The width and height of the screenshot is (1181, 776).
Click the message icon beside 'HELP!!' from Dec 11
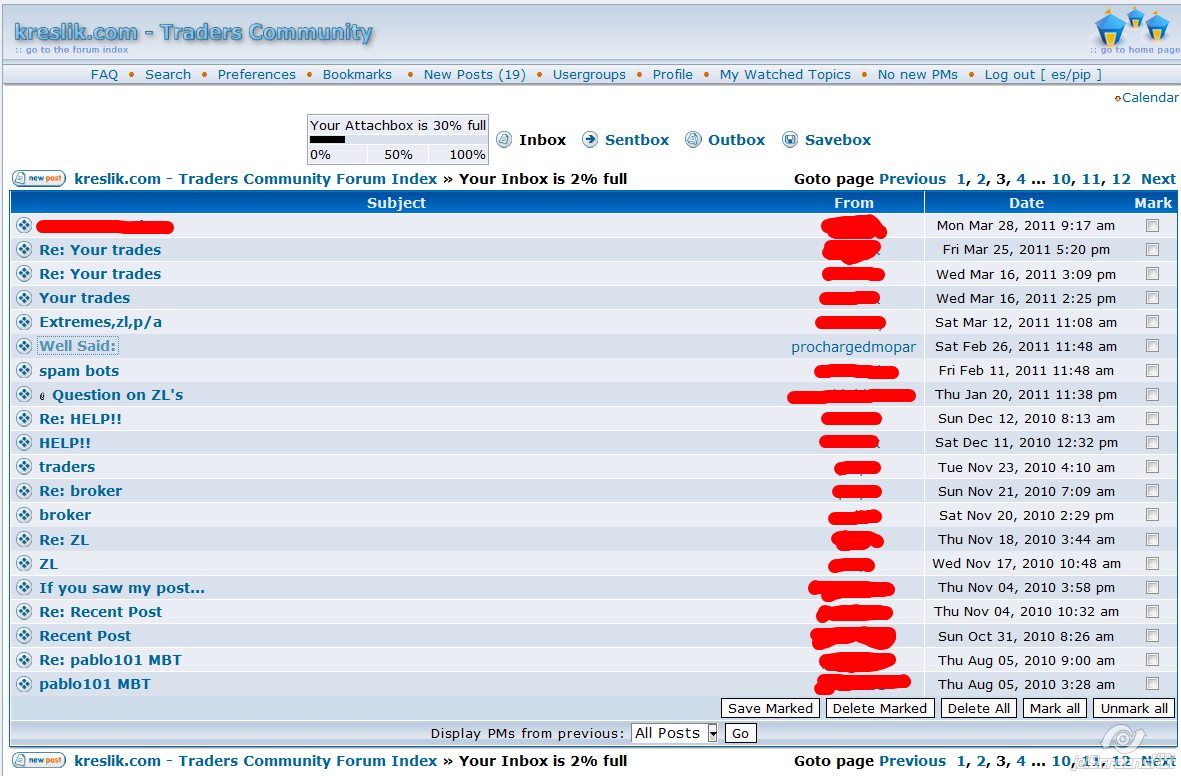coord(24,442)
